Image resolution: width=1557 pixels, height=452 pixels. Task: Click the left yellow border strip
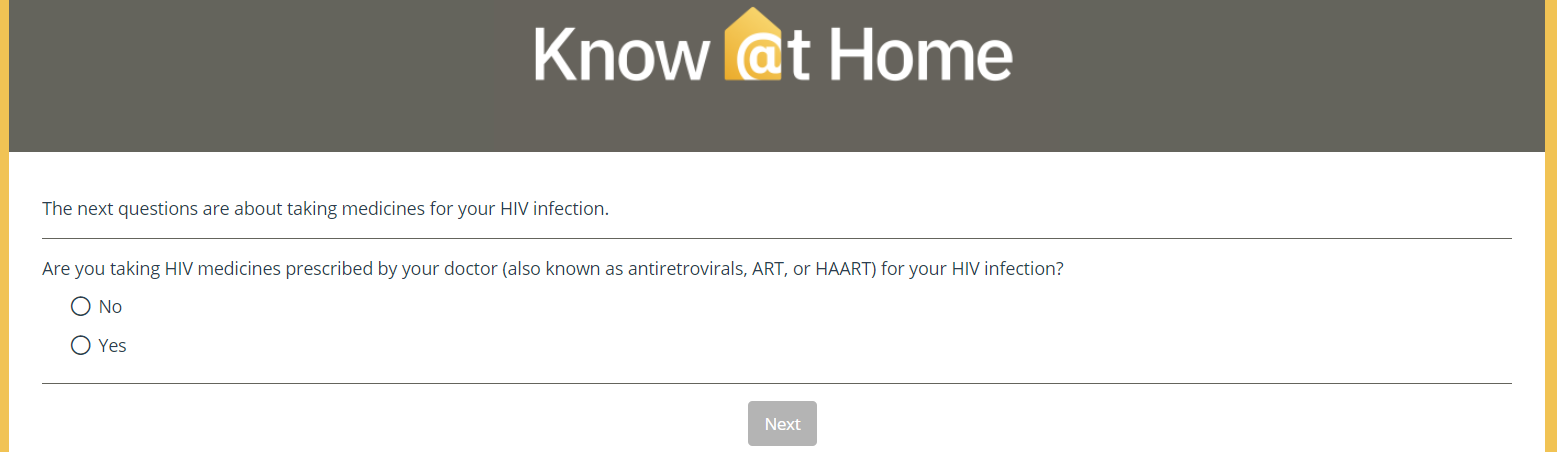coord(4,250)
